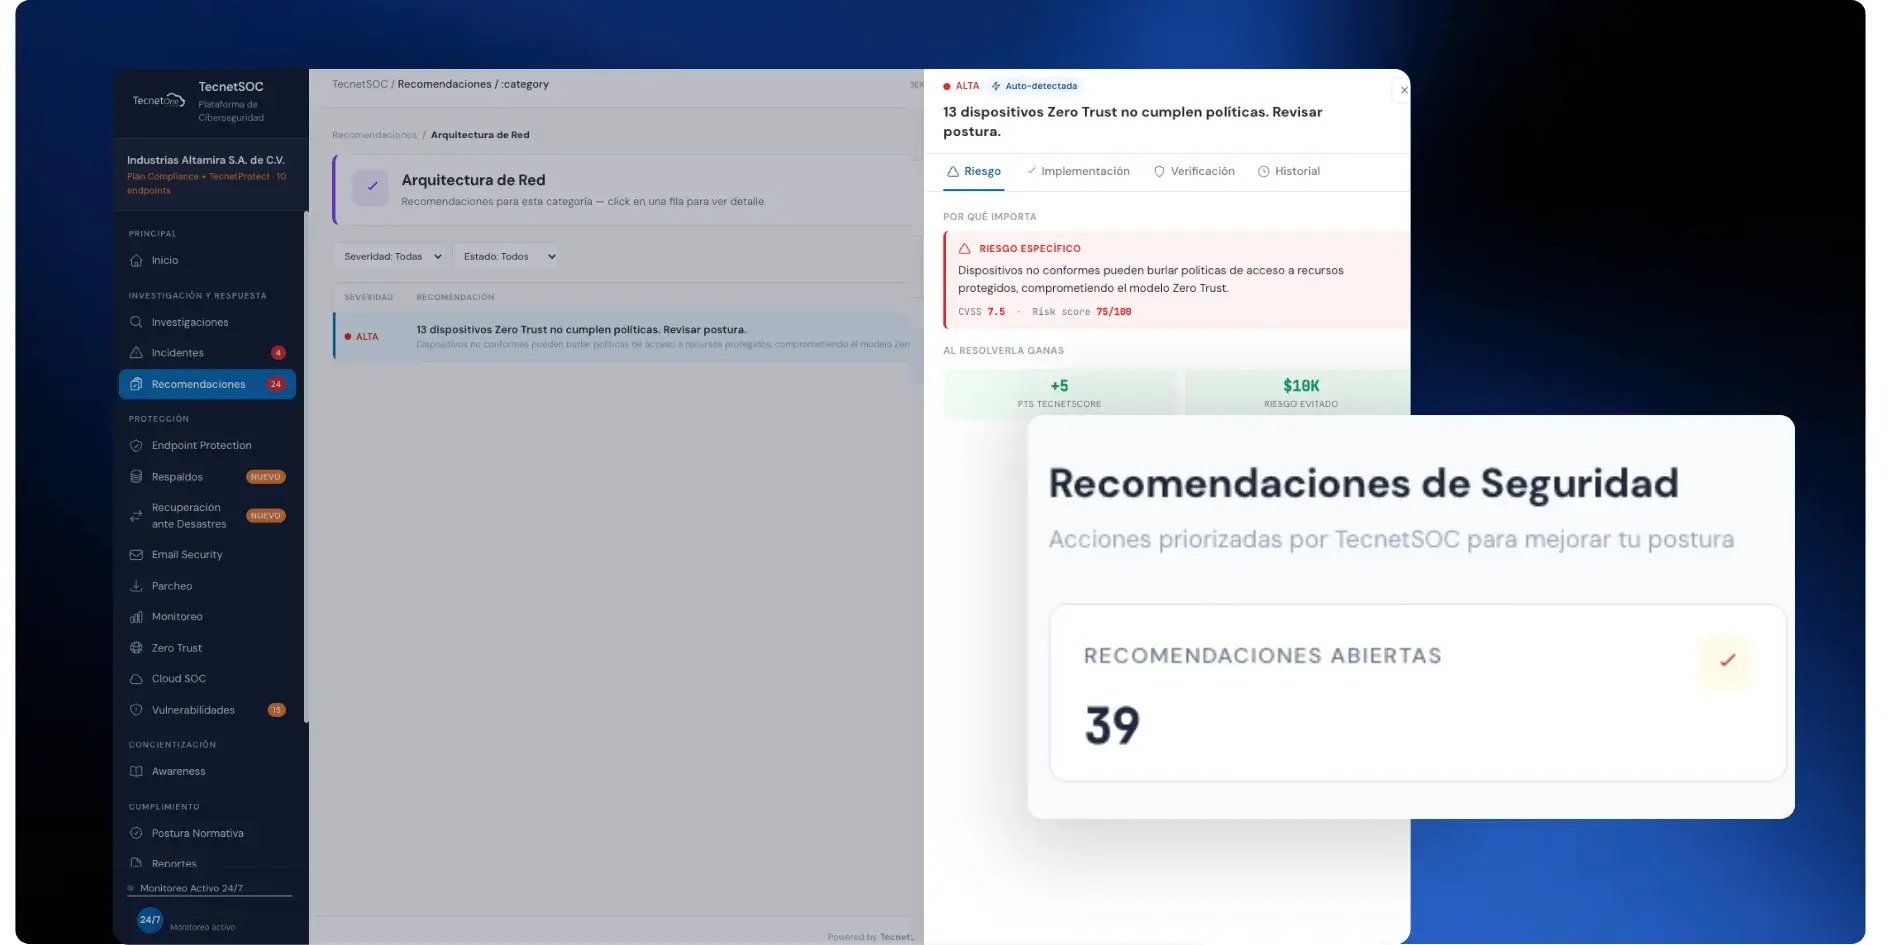Click the Tecnet logo in sidebar header
This screenshot has width=1890, height=945.
159,100
